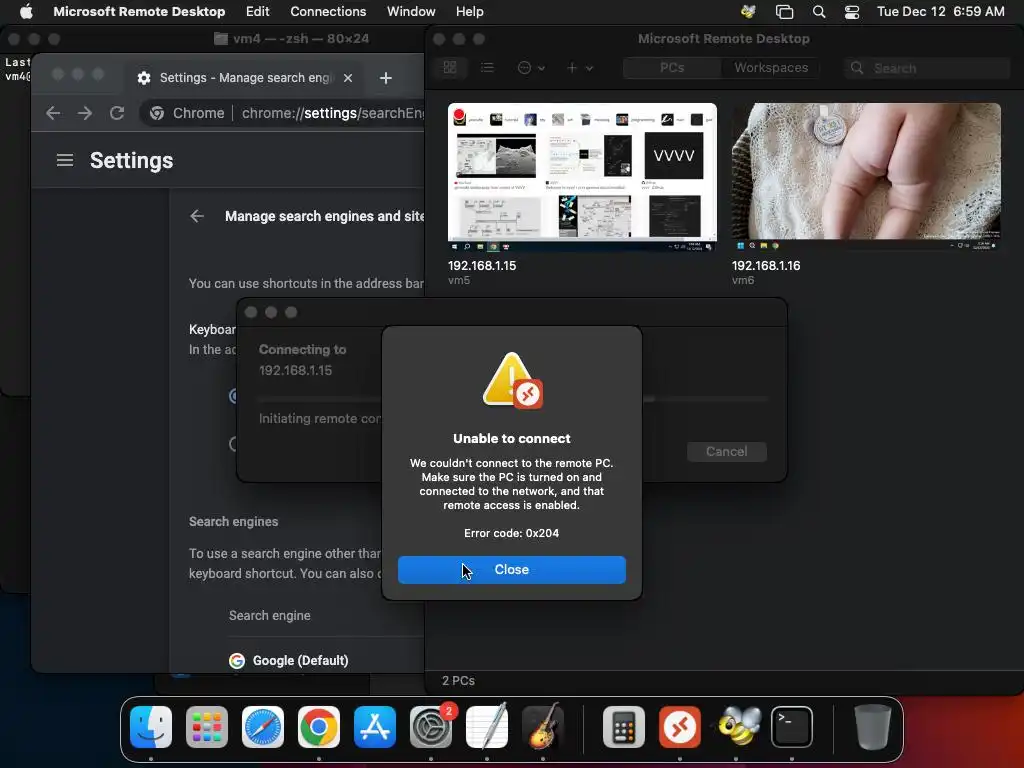Viewport: 1024px width, 768px height.
Task: Switch to list view in Remote Desktop
Action: pyautogui.click(x=487, y=67)
